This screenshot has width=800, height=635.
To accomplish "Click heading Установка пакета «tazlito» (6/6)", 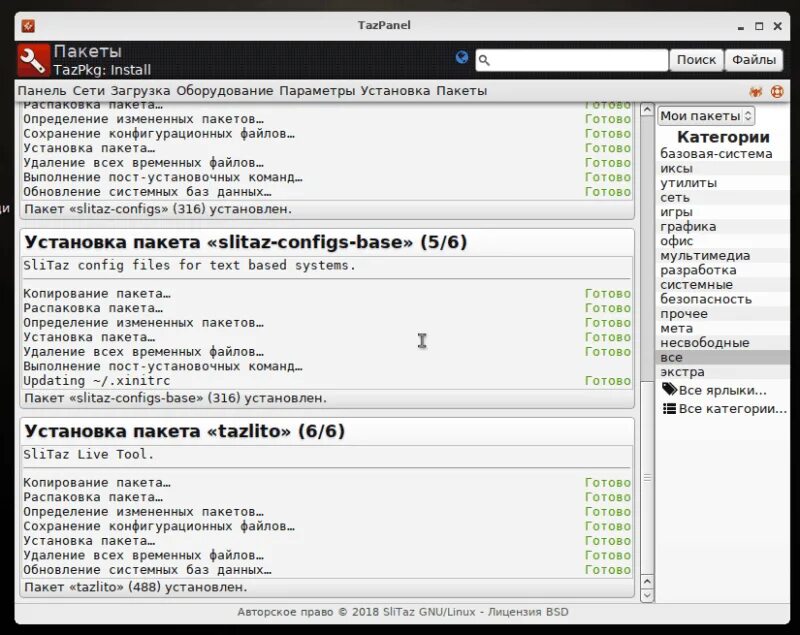I will [x=184, y=431].
